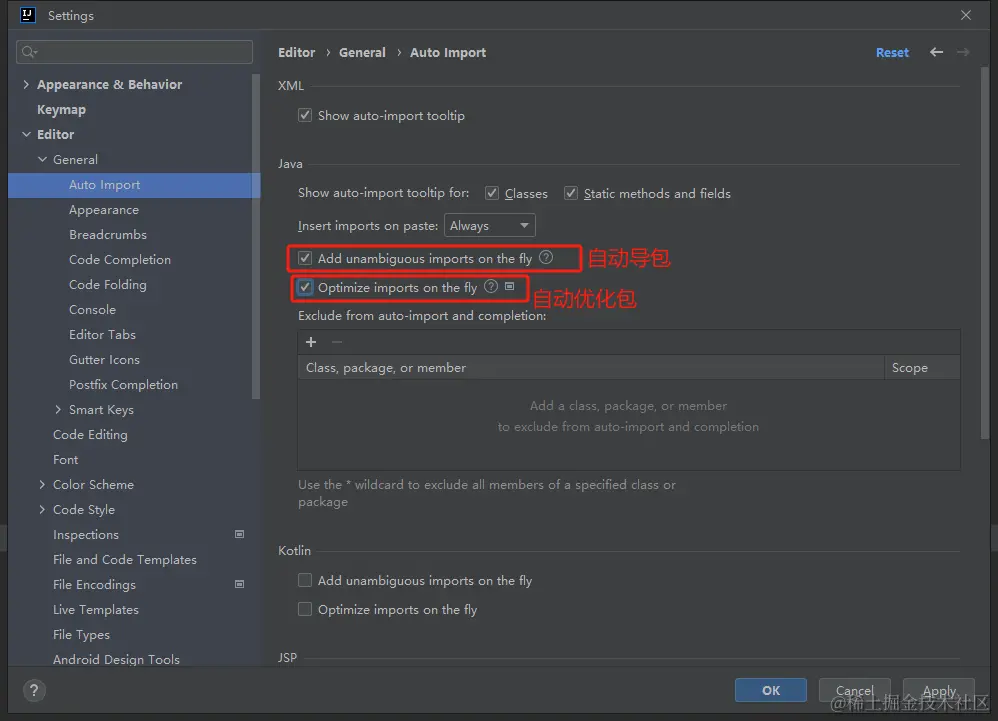
Task: Open the Appearance page under General
Action: coord(104,209)
